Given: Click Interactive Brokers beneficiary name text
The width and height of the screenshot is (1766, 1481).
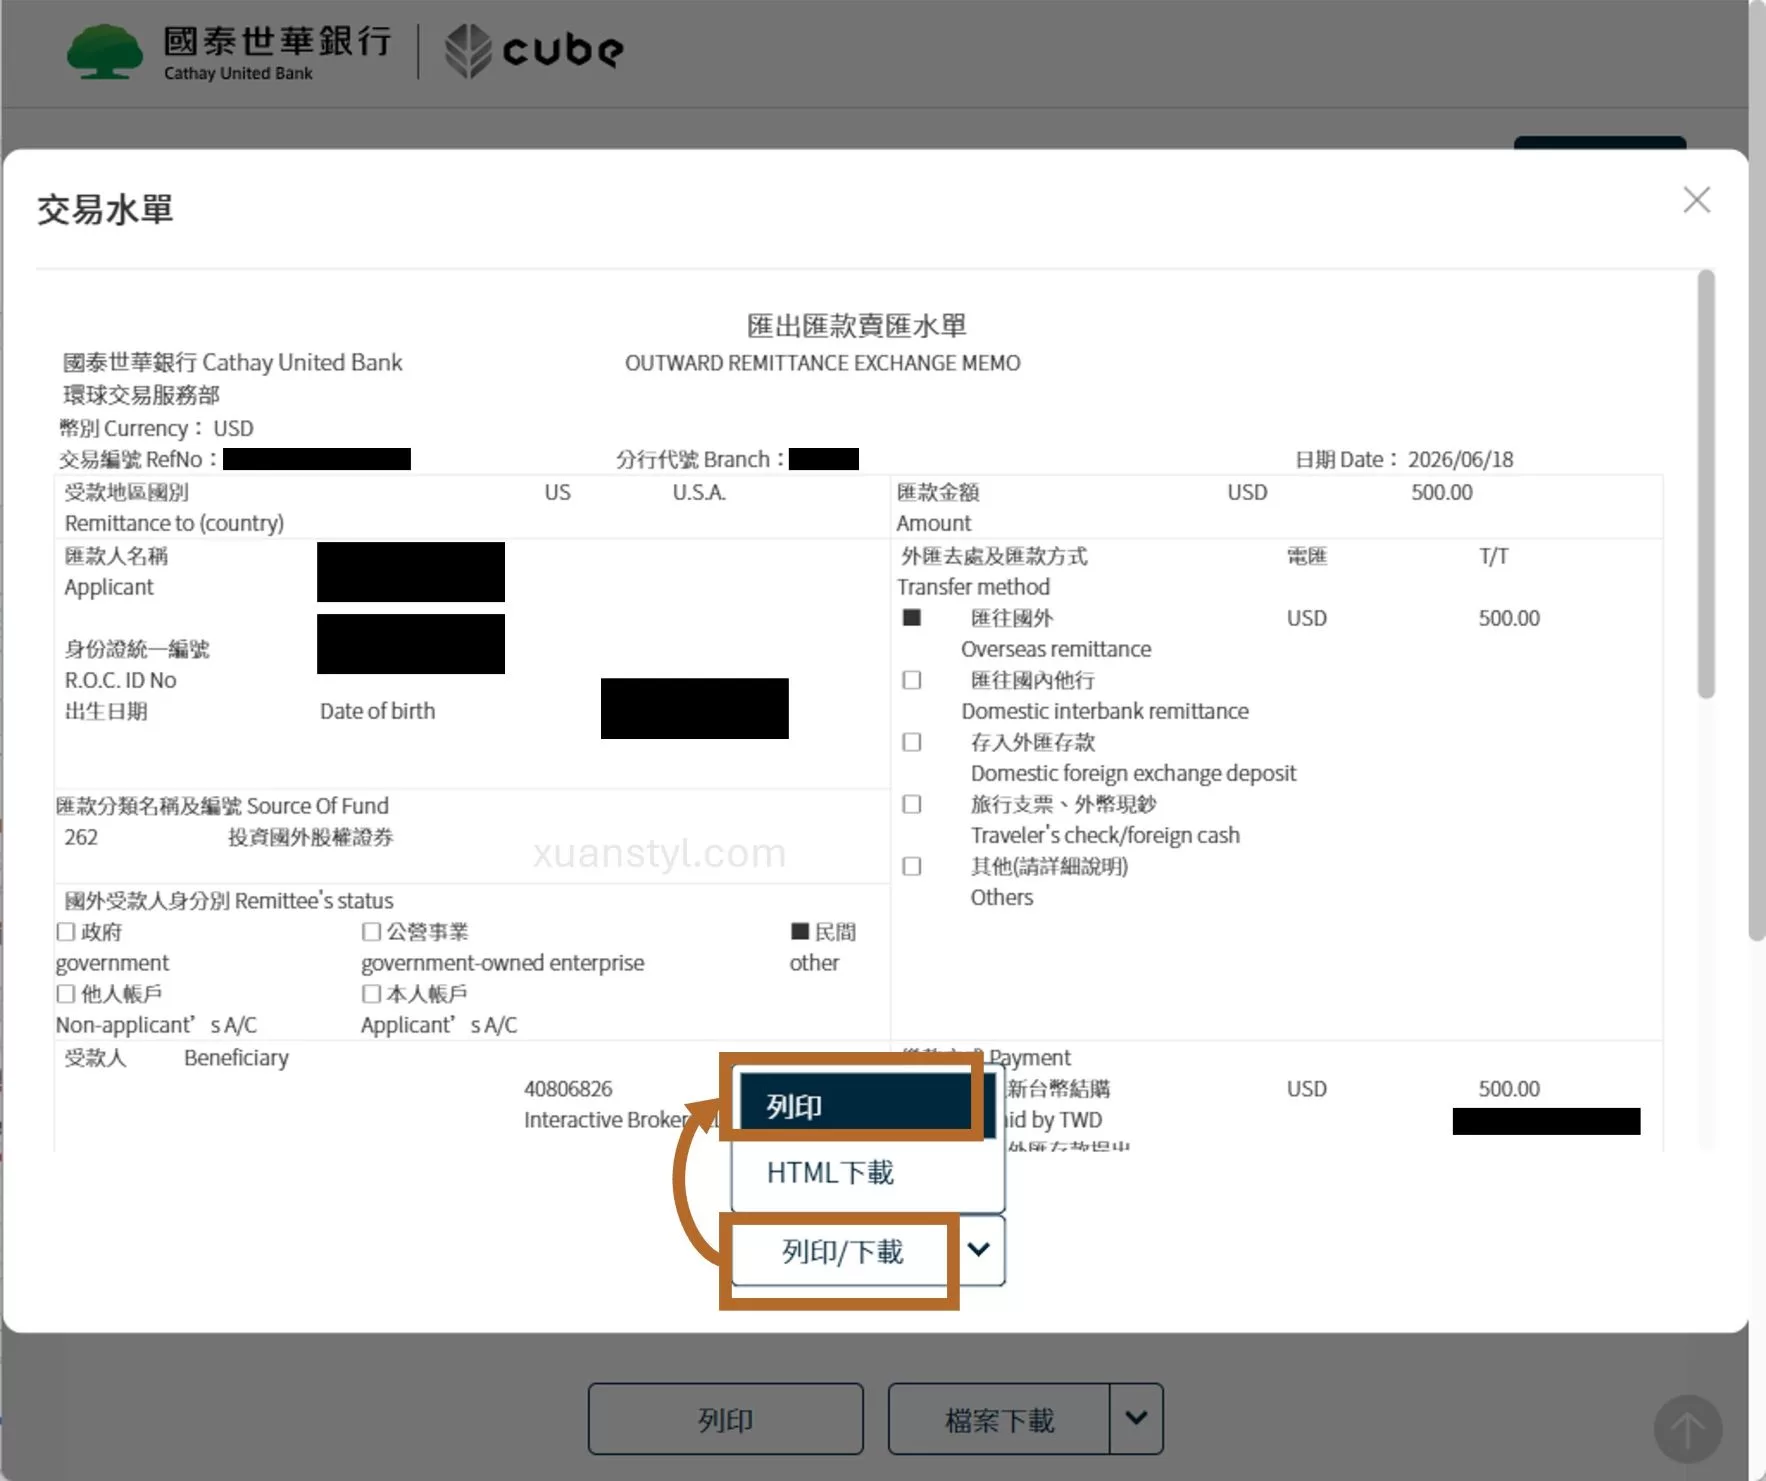Looking at the screenshot, I should point(621,1120).
